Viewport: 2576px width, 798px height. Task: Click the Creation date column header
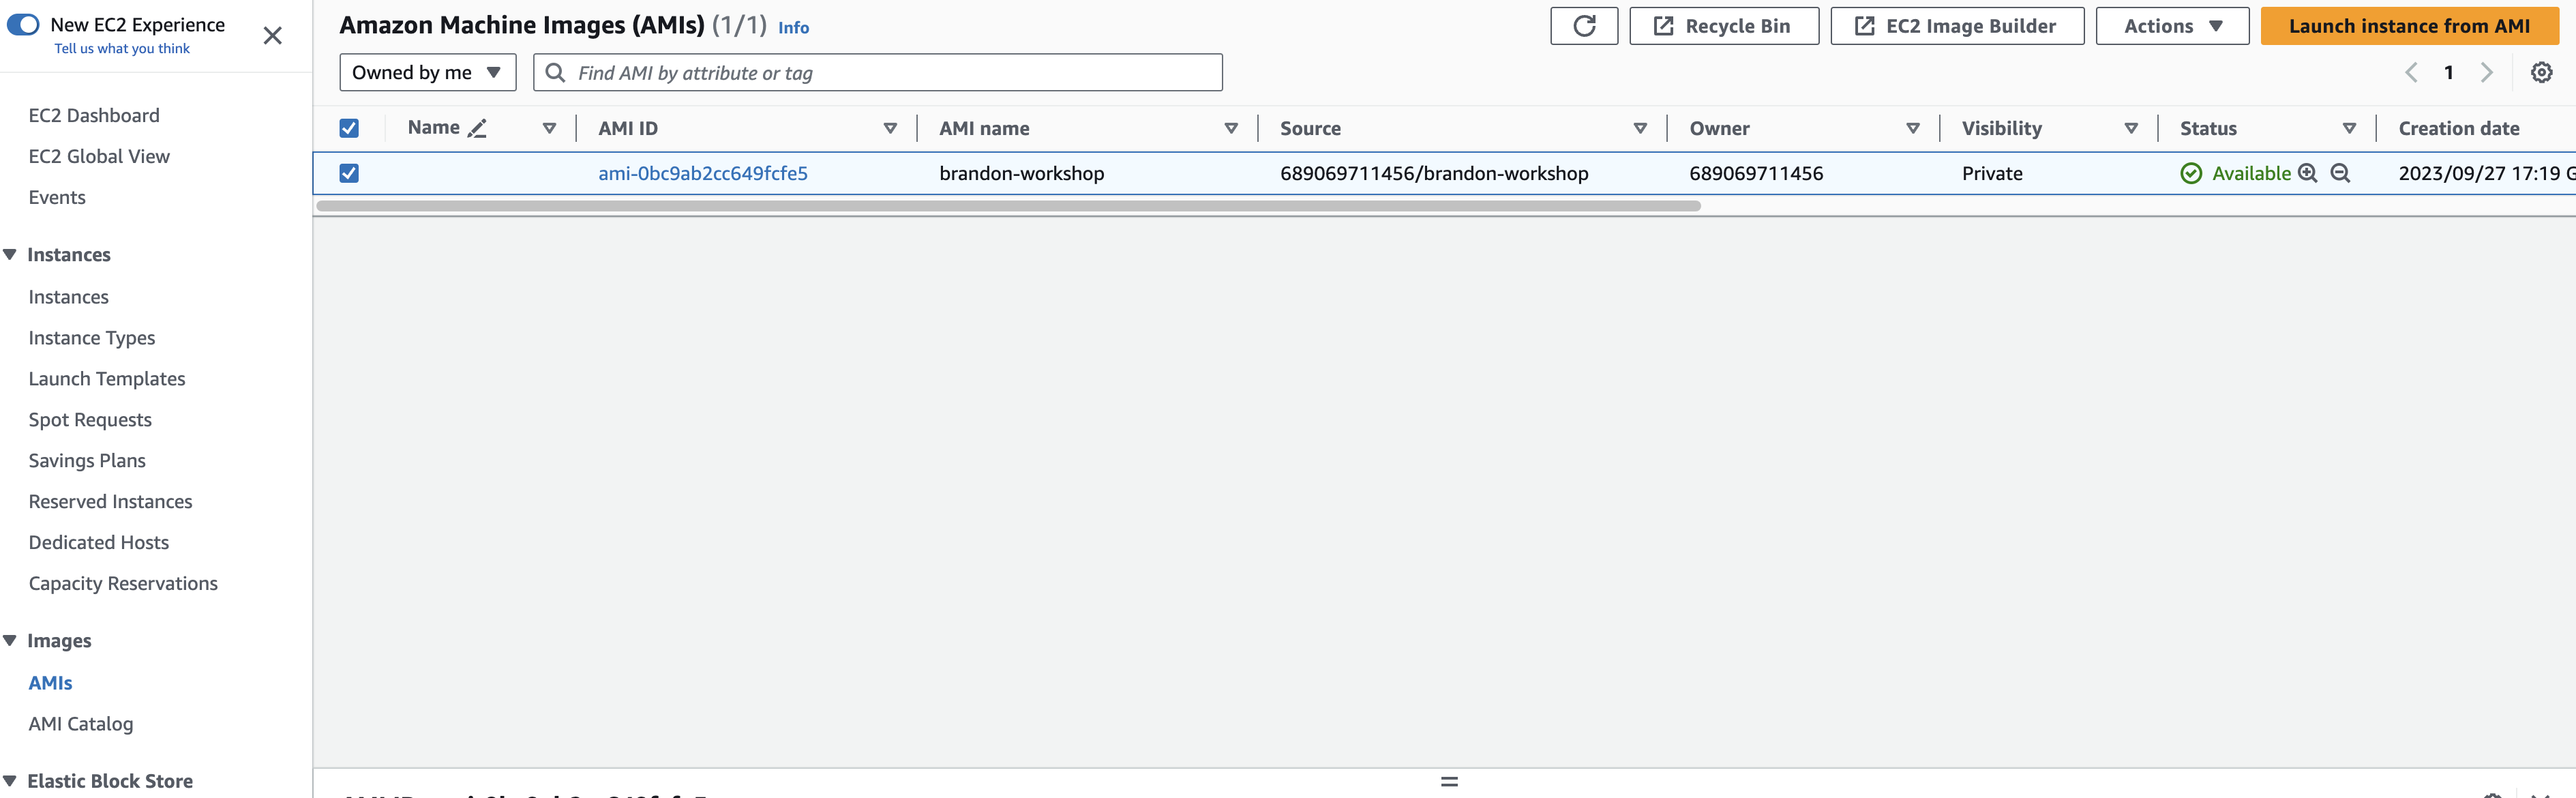click(2458, 128)
